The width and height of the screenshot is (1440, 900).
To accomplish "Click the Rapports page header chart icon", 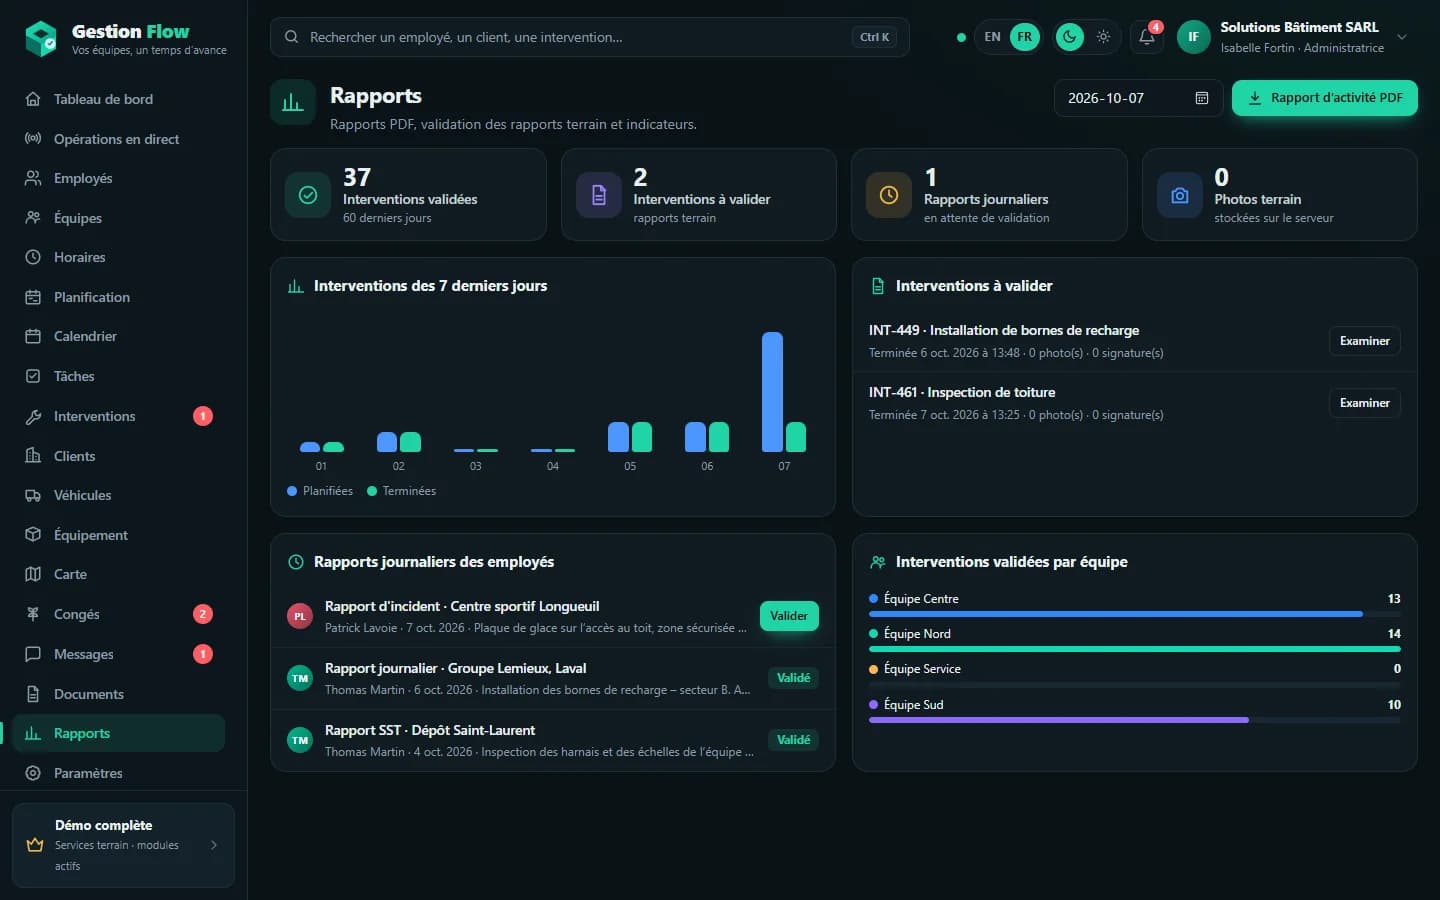I will click(x=293, y=103).
